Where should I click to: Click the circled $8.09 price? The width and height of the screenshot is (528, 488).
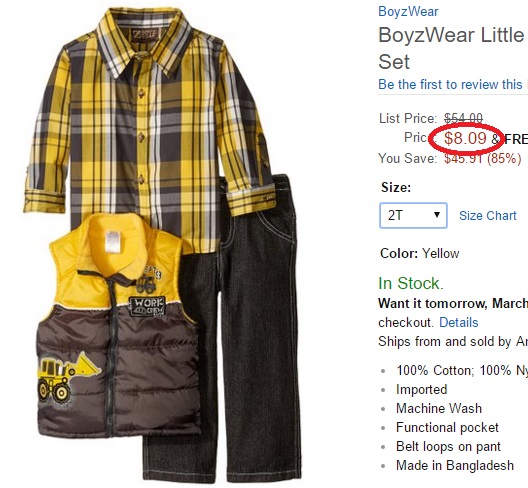[465, 138]
